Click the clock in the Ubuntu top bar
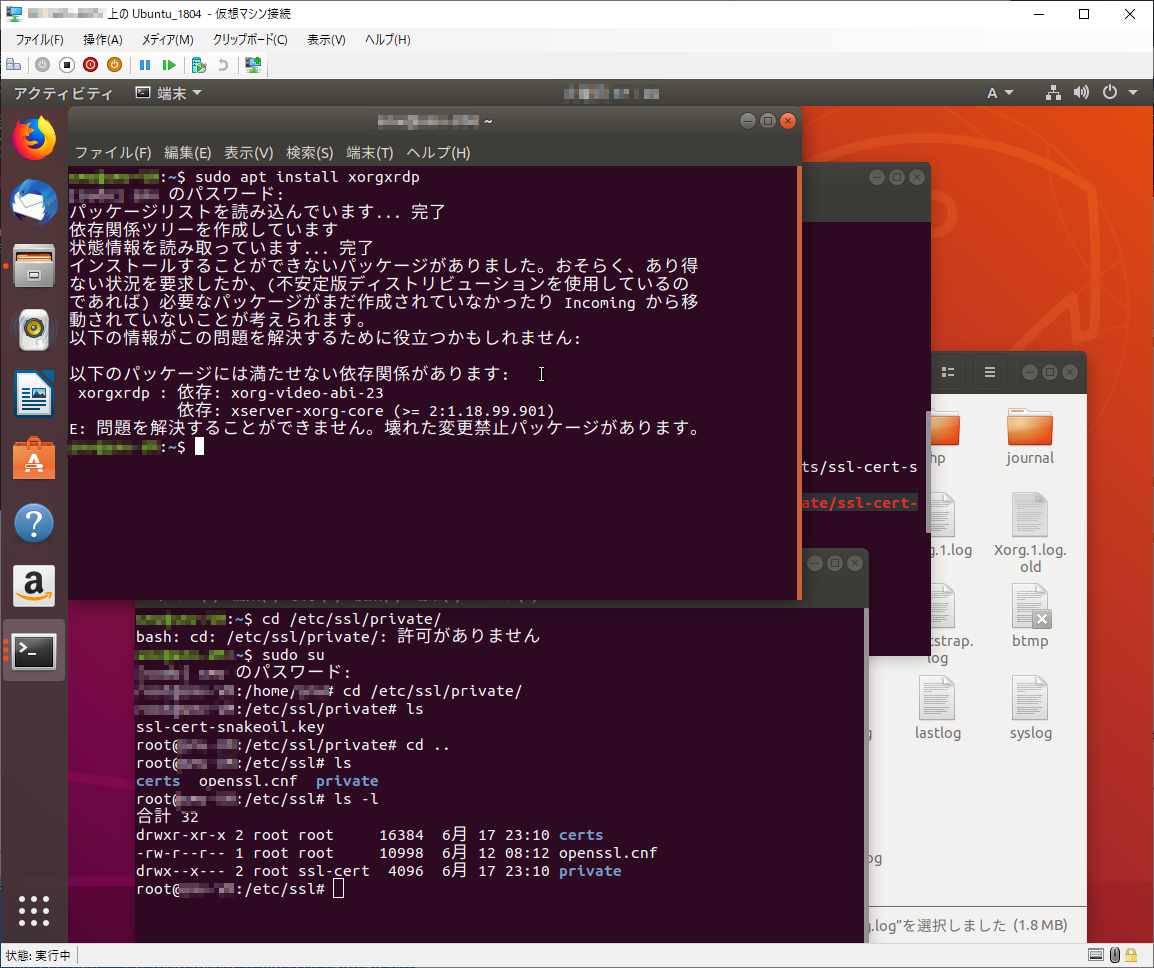The image size is (1154, 968). pos(611,93)
